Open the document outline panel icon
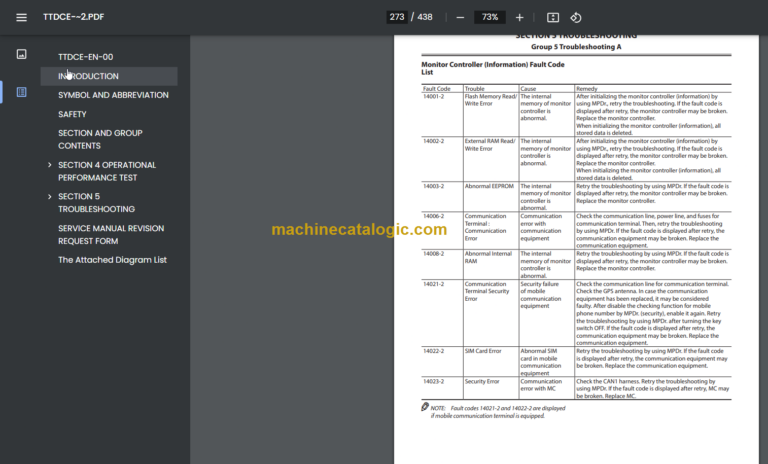The width and height of the screenshot is (768, 464). [x=22, y=92]
